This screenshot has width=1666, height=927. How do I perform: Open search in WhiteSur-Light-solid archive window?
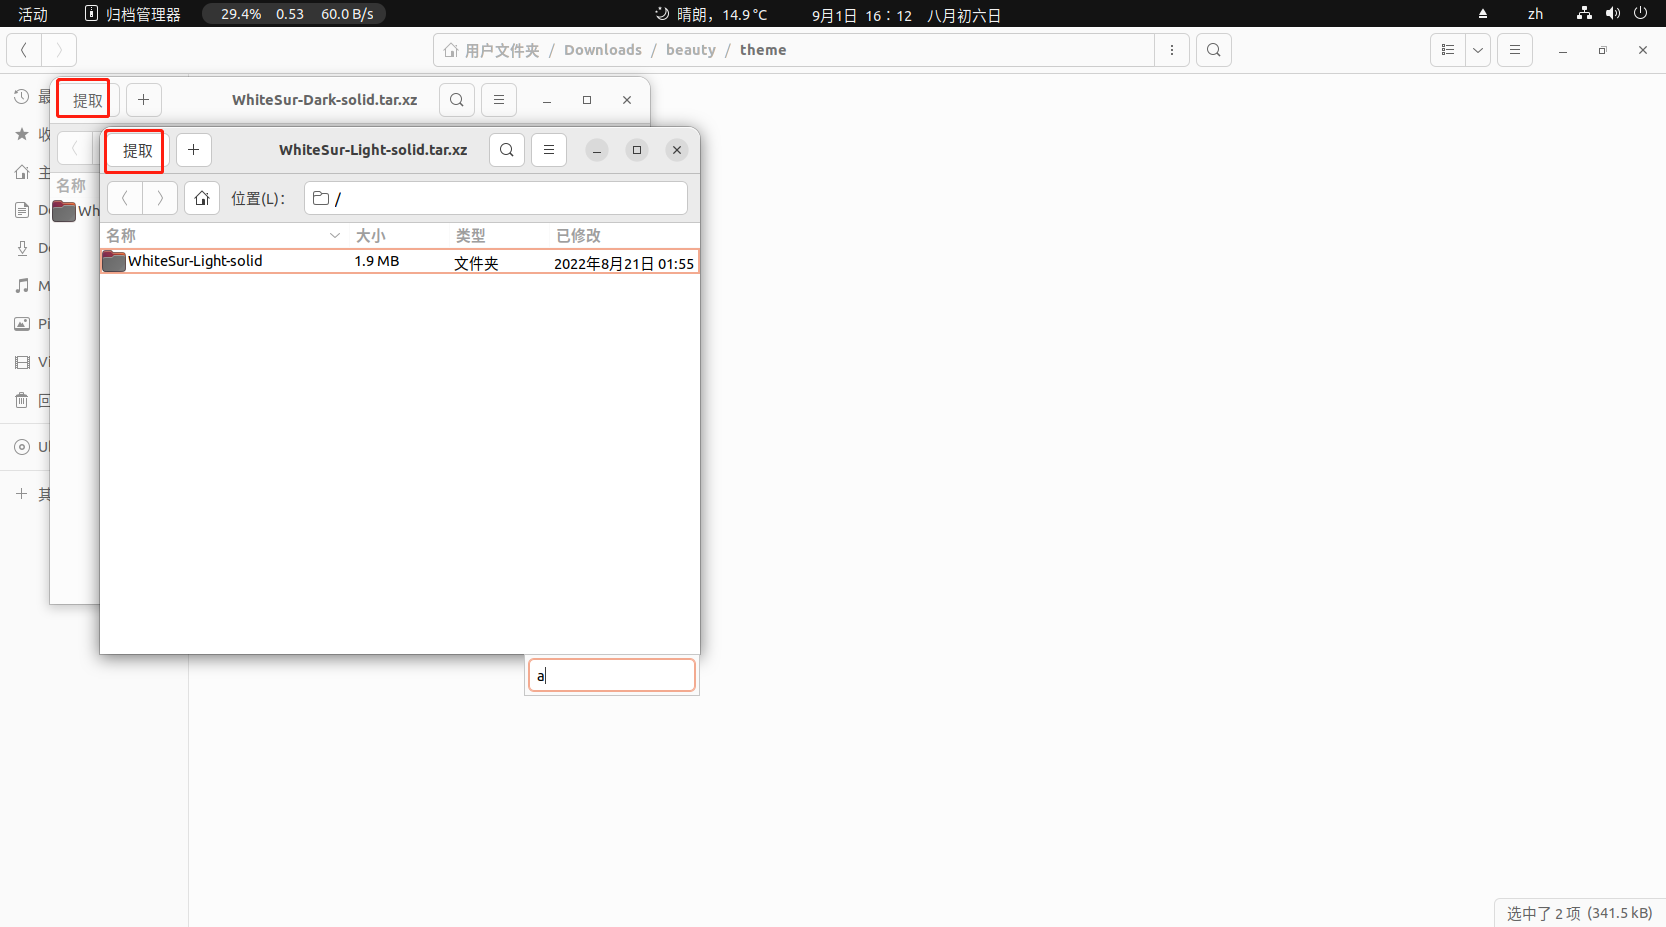pos(507,150)
